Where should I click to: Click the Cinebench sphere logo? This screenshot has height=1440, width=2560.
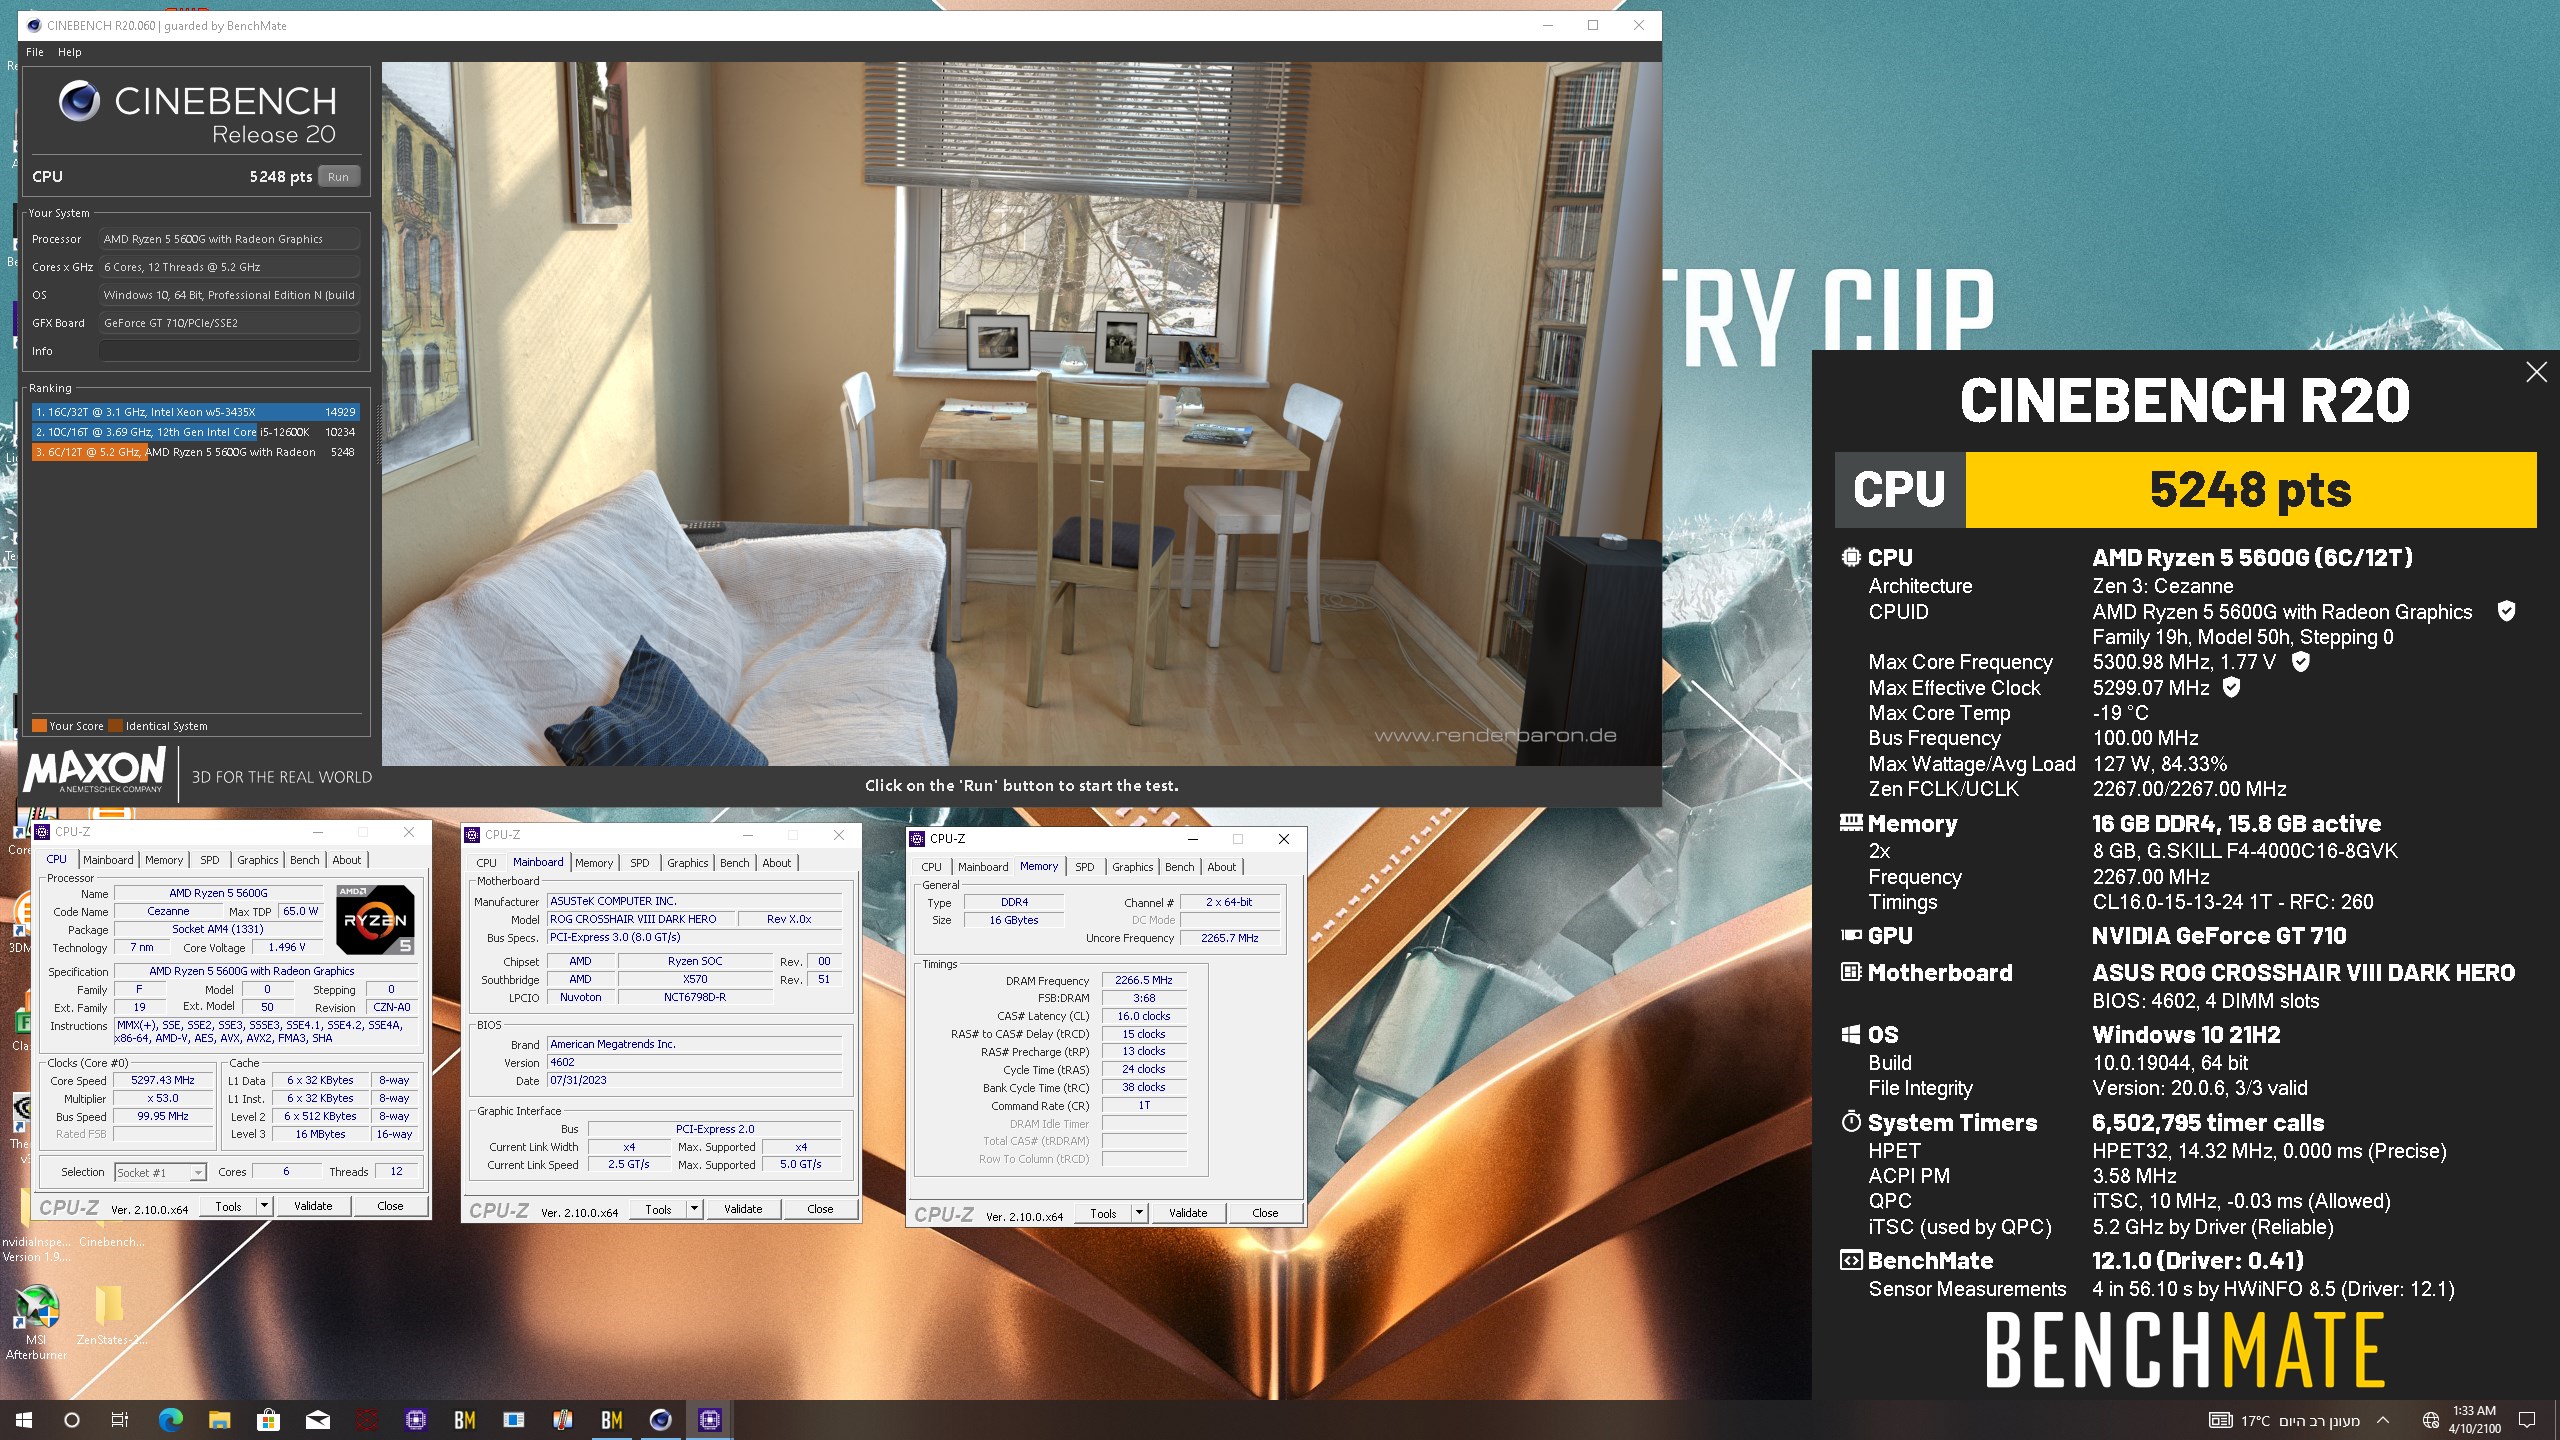tap(79, 101)
